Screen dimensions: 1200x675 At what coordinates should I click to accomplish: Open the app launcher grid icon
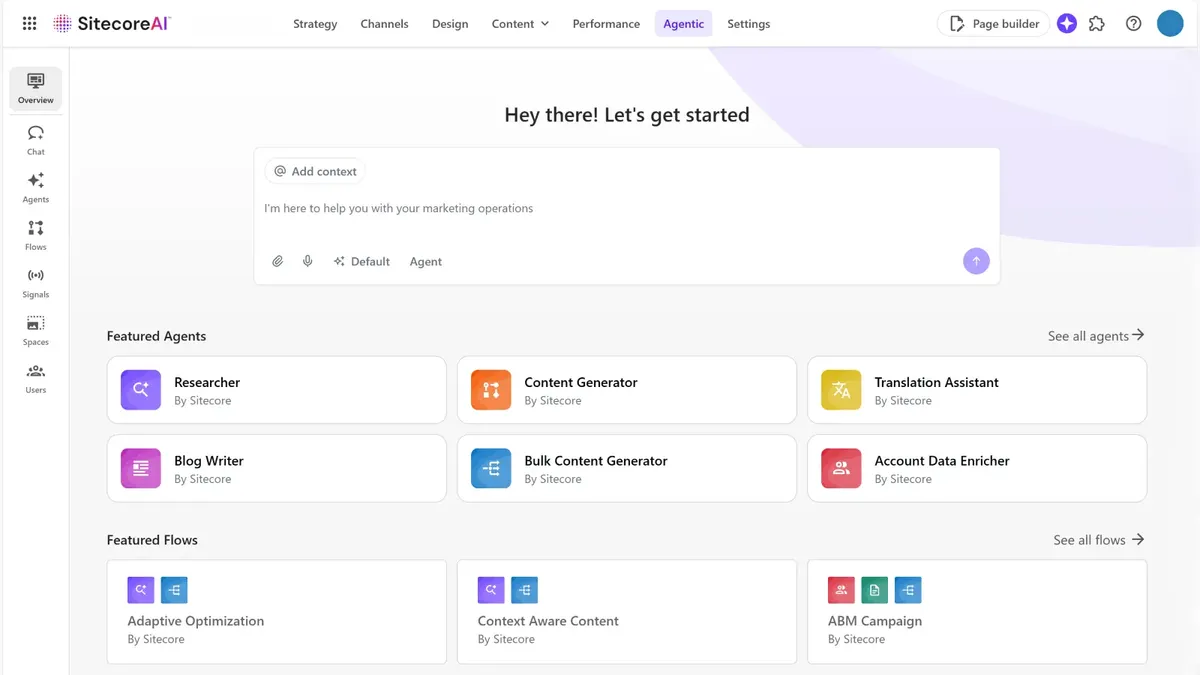tap(29, 24)
